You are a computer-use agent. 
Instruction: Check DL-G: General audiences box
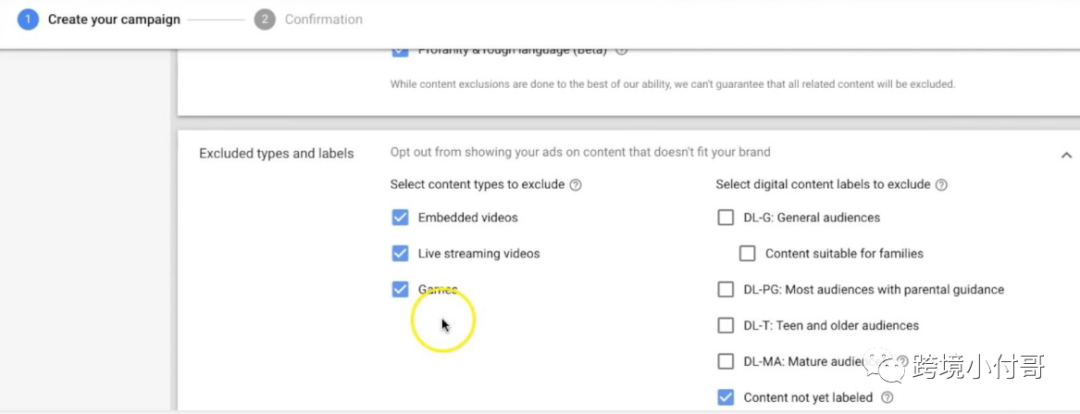[725, 218]
